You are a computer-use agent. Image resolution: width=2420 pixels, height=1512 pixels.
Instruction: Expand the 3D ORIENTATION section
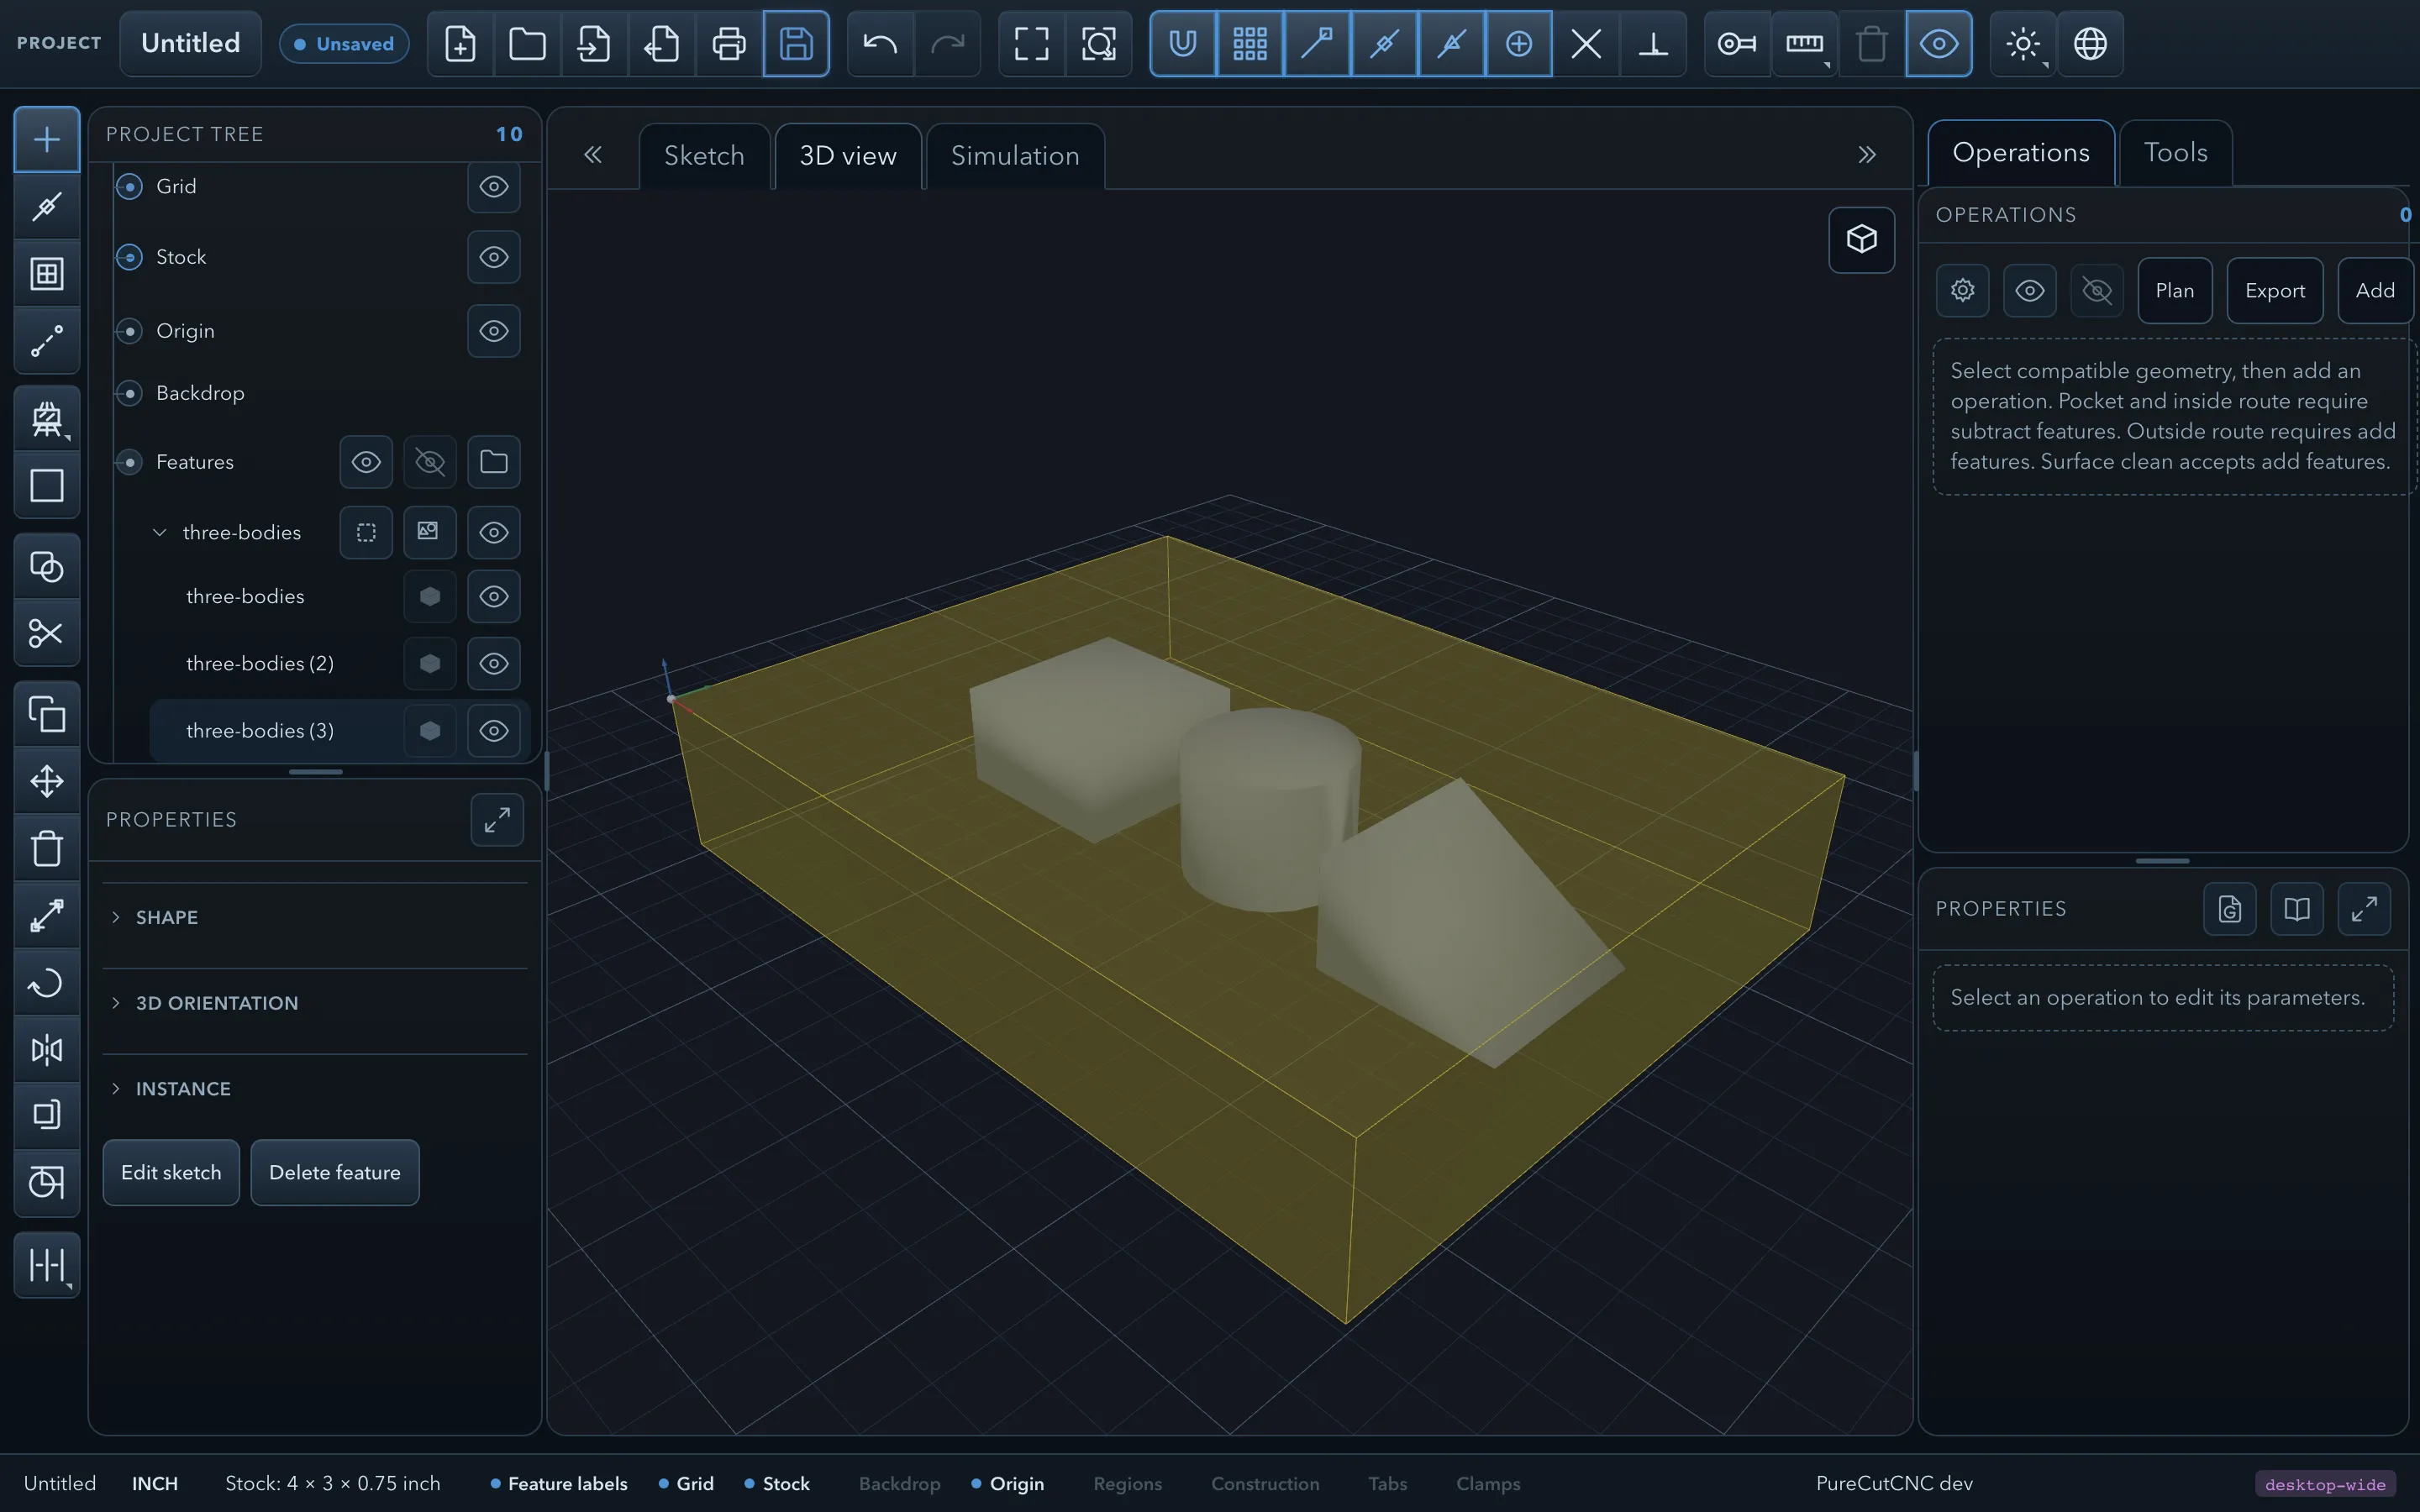point(315,1003)
